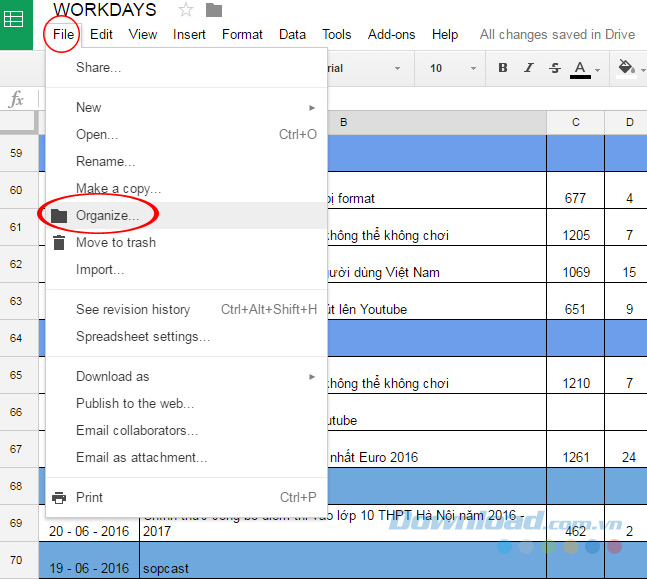Click the WORKDAYS document title

click(x=105, y=9)
